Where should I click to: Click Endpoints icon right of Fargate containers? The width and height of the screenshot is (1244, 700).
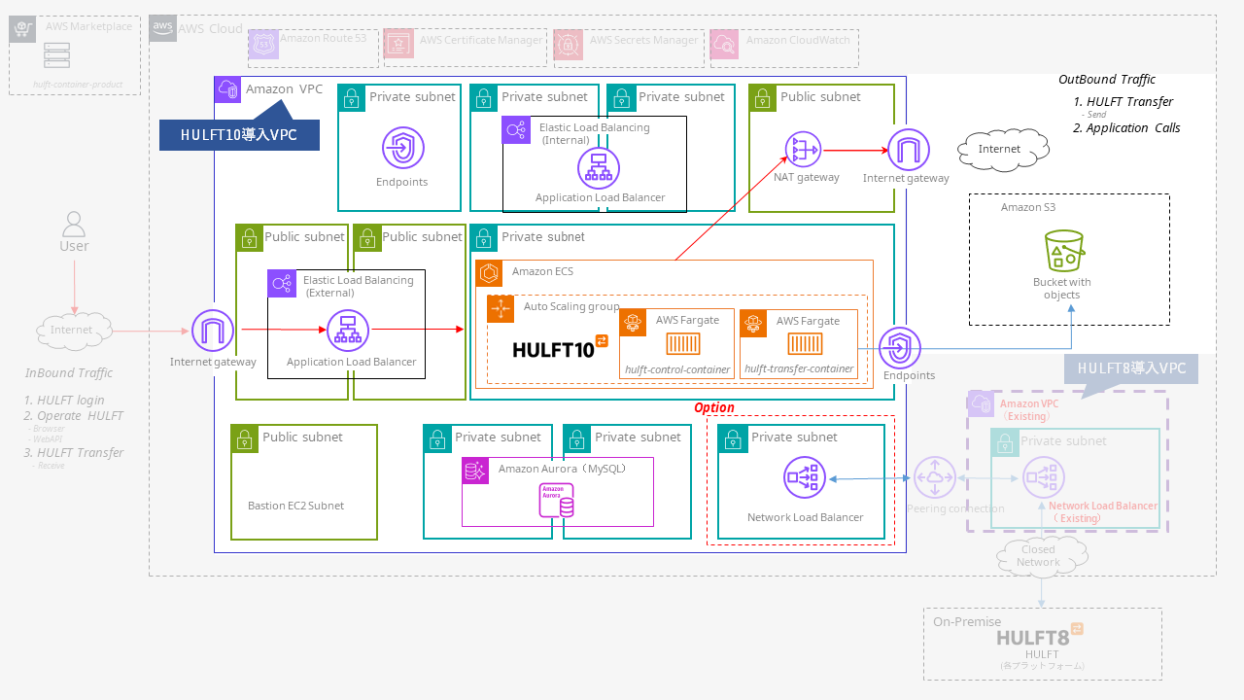[899, 348]
